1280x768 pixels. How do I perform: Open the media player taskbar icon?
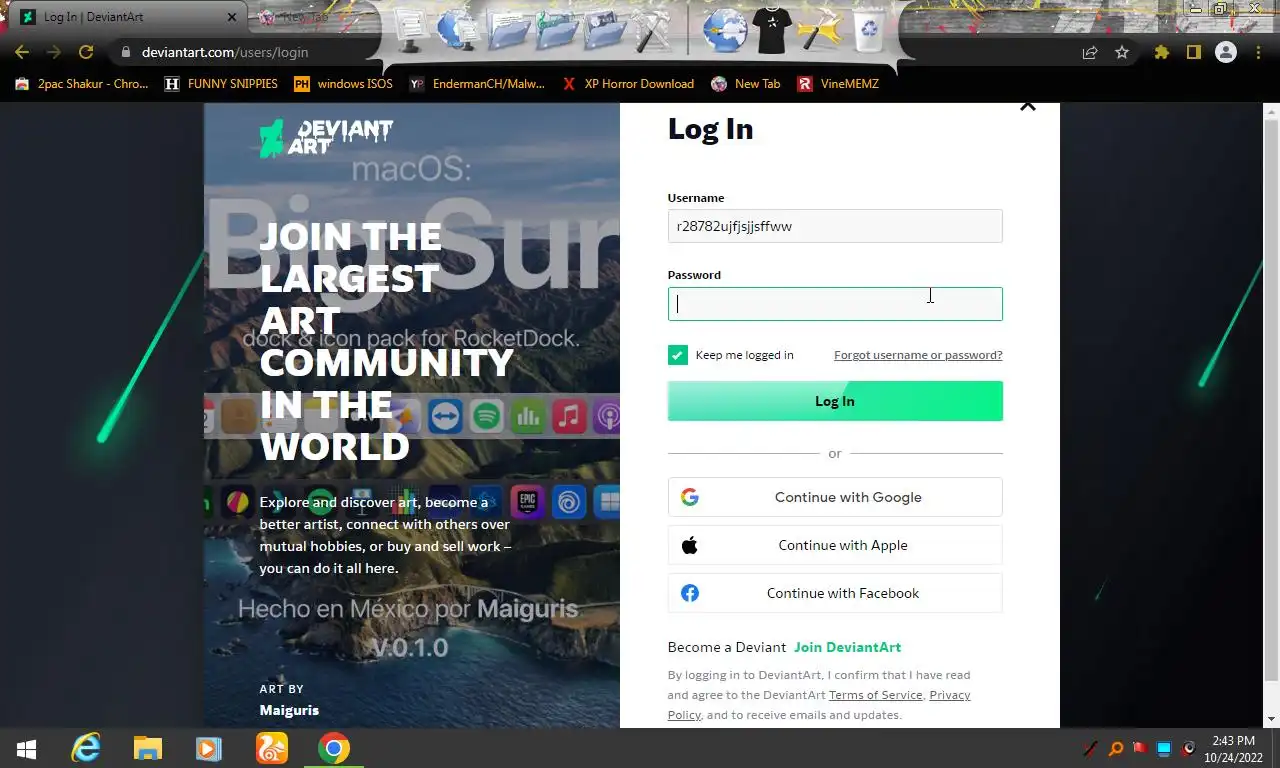click(209, 748)
